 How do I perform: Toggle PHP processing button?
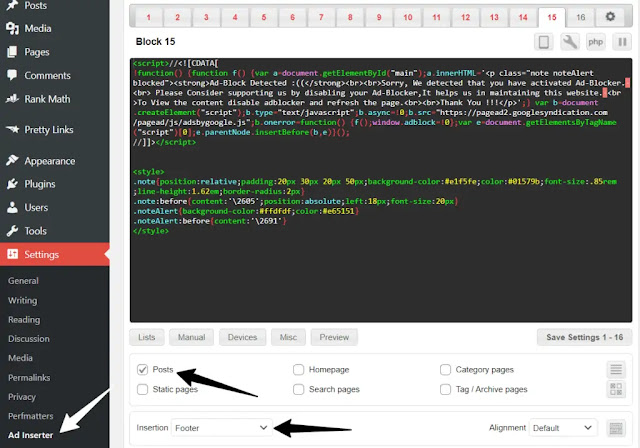[x=596, y=42]
